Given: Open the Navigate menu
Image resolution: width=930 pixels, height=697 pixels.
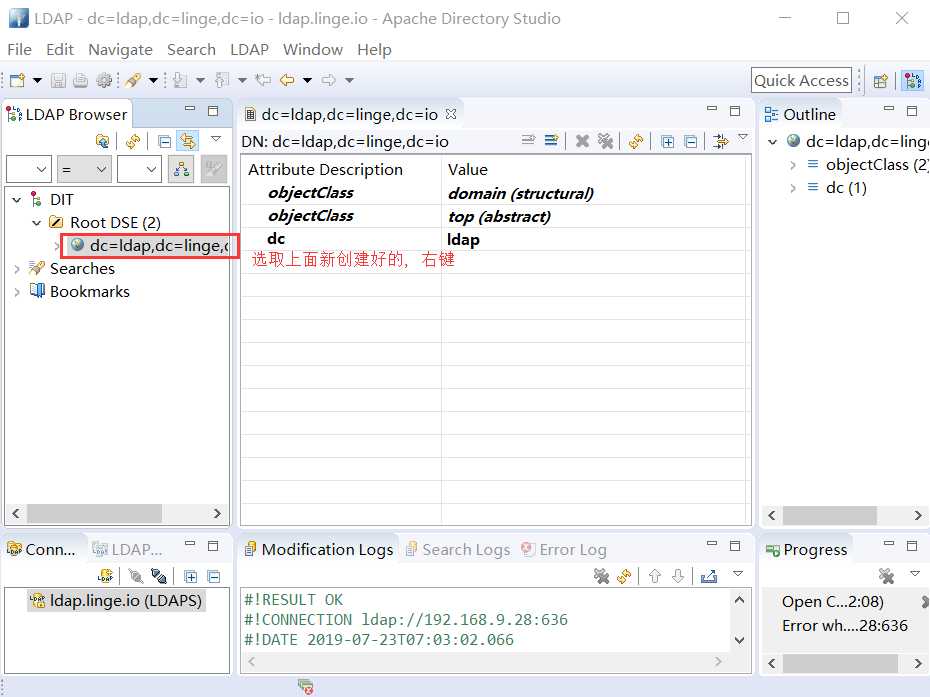Looking at the screenshot, I should click(120, 50).
